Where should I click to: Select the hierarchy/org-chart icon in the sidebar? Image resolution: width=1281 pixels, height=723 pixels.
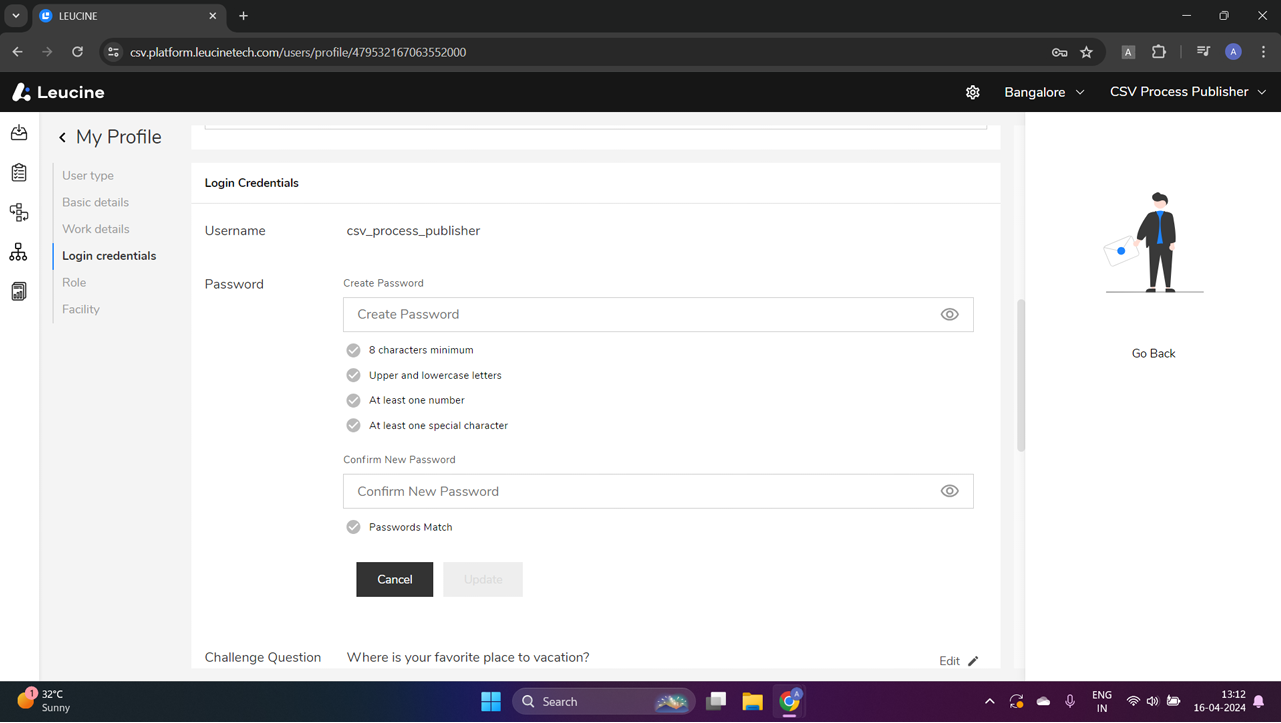pyautogui.click(x=18, y=252)
